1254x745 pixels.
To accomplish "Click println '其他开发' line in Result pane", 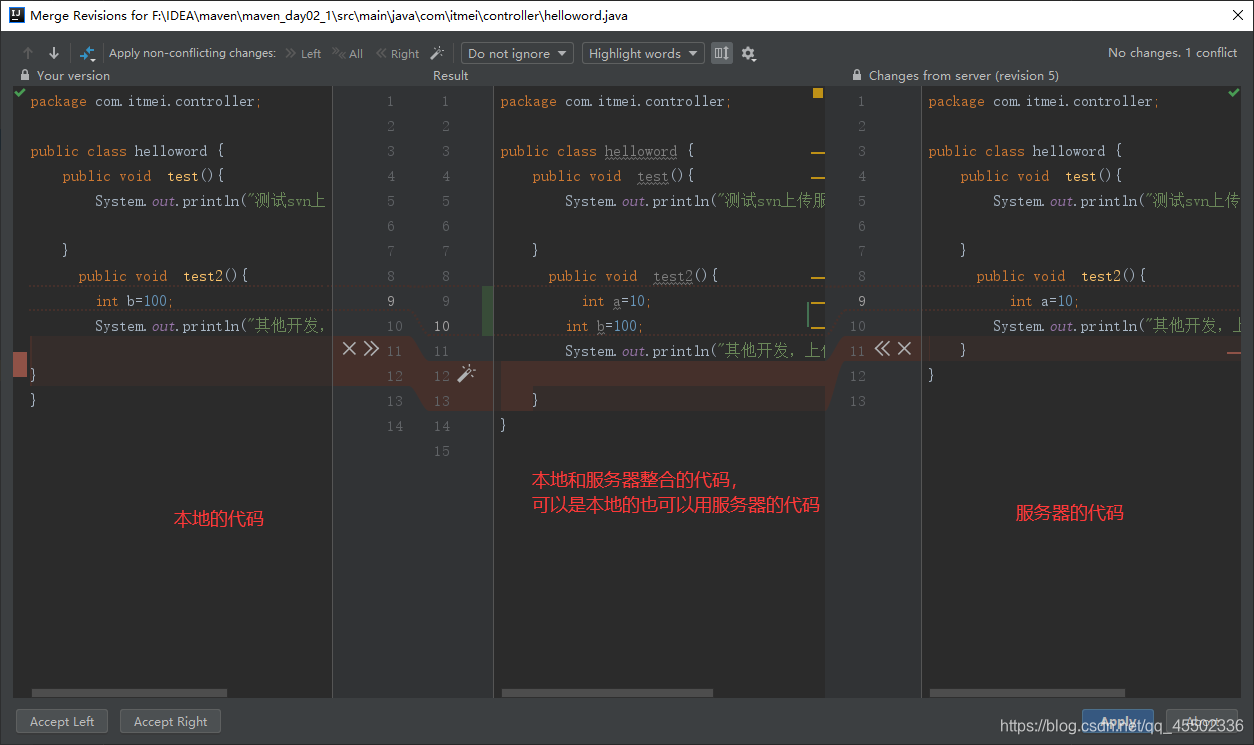I will click(695, 351).
